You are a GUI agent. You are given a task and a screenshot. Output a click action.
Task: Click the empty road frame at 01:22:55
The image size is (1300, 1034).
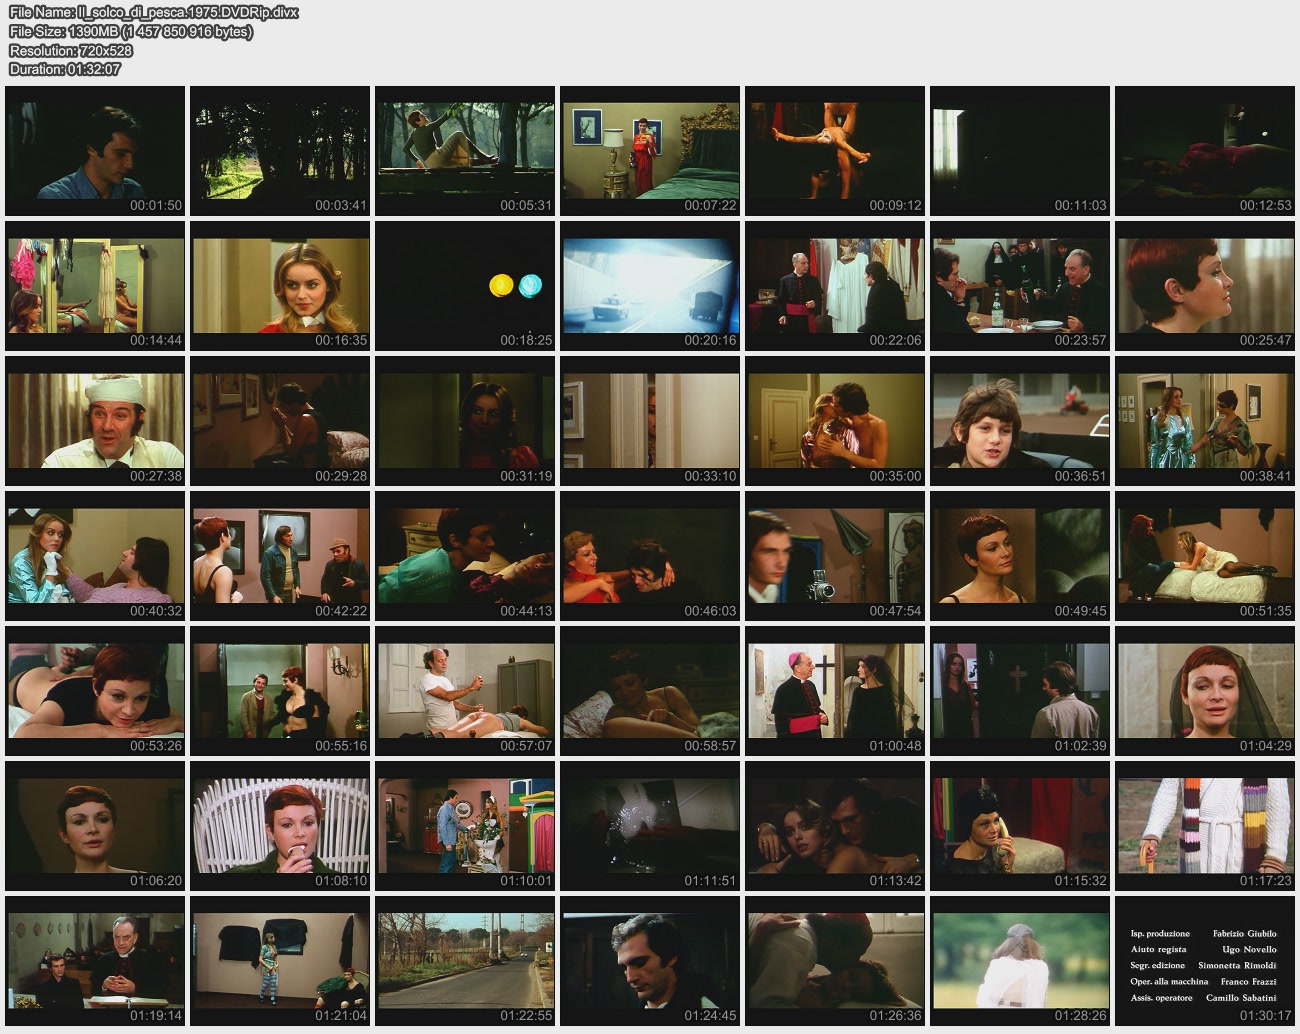pos(465,961)
